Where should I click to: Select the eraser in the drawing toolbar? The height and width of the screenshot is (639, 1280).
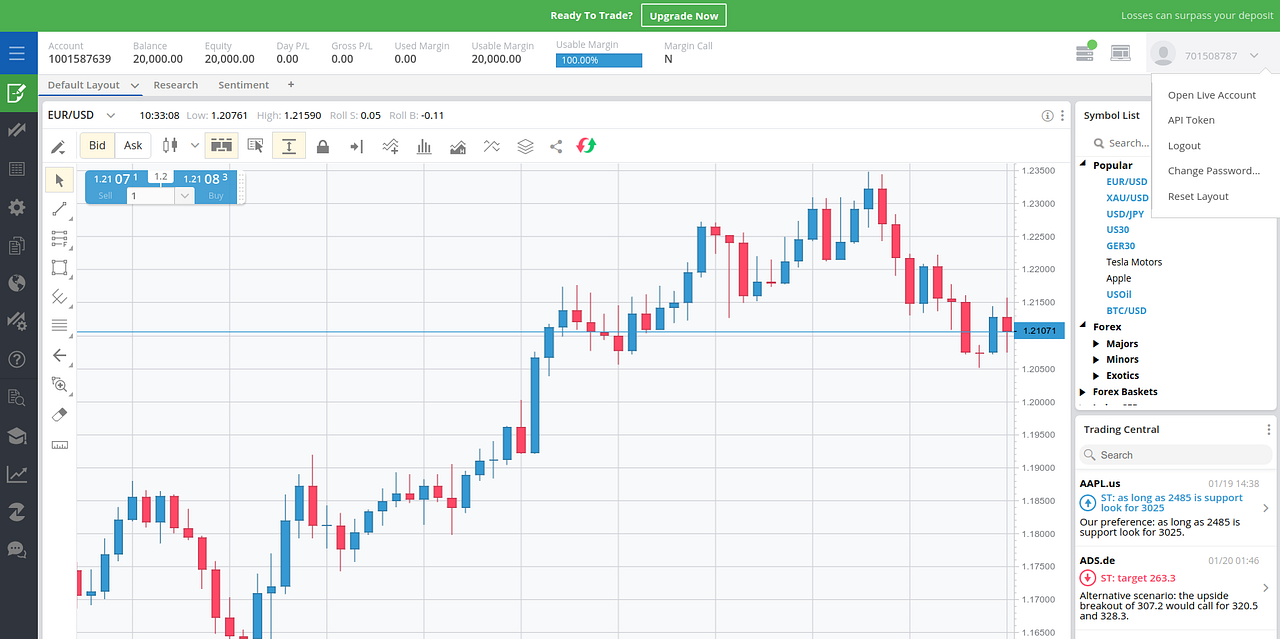[60, 414]
